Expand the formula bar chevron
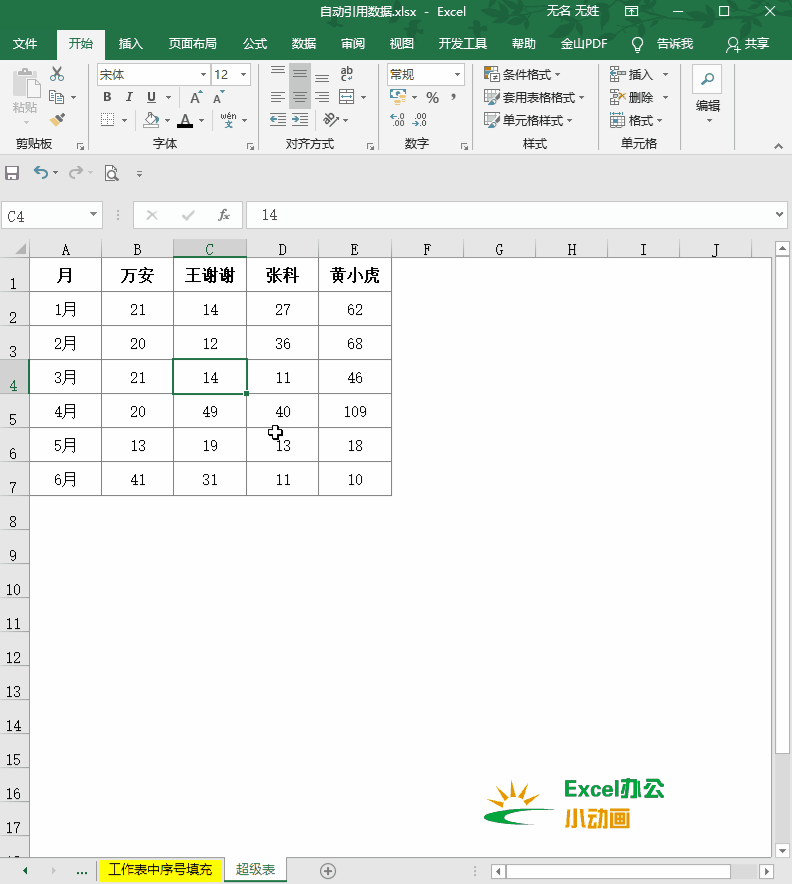792x884 pixels. pos(779,214)
